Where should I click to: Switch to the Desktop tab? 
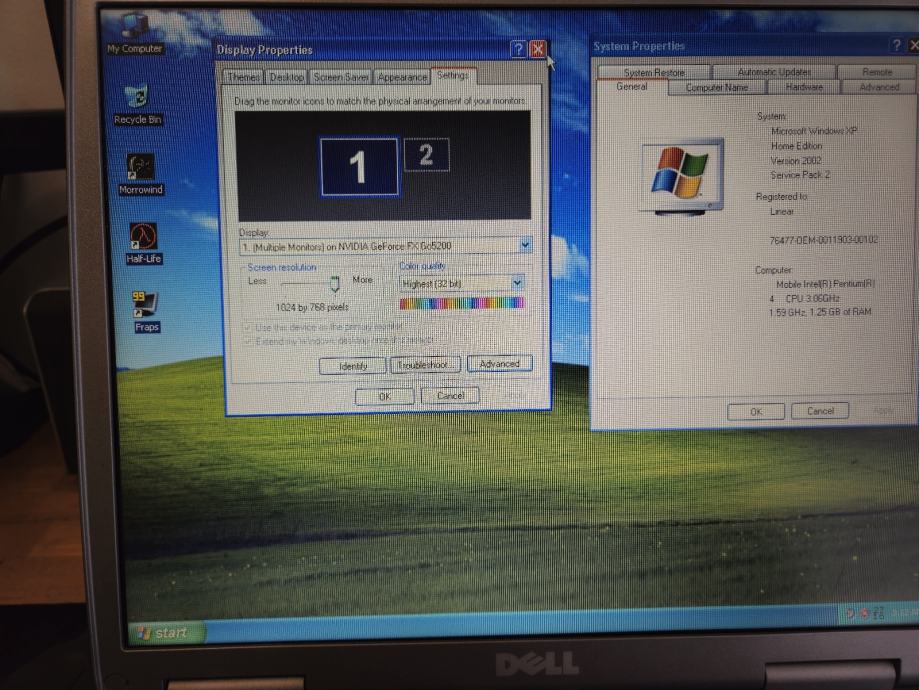tap(287, 77)
